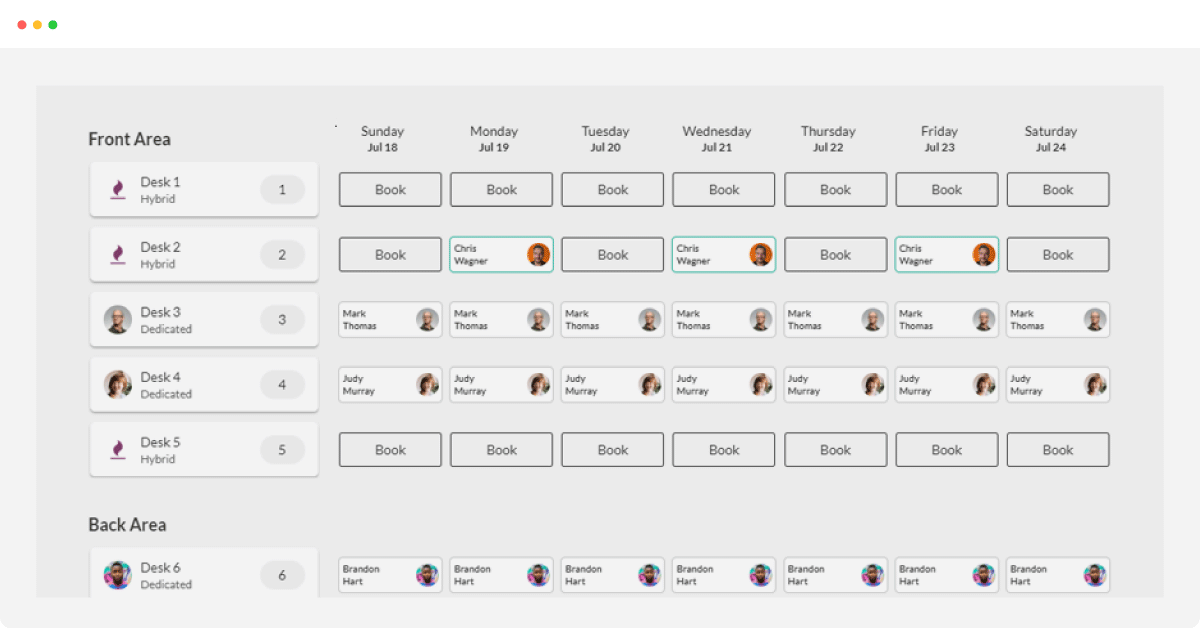
Task: Book Desk 2 for Tuesday Jul 20
Action: (612, 255)
